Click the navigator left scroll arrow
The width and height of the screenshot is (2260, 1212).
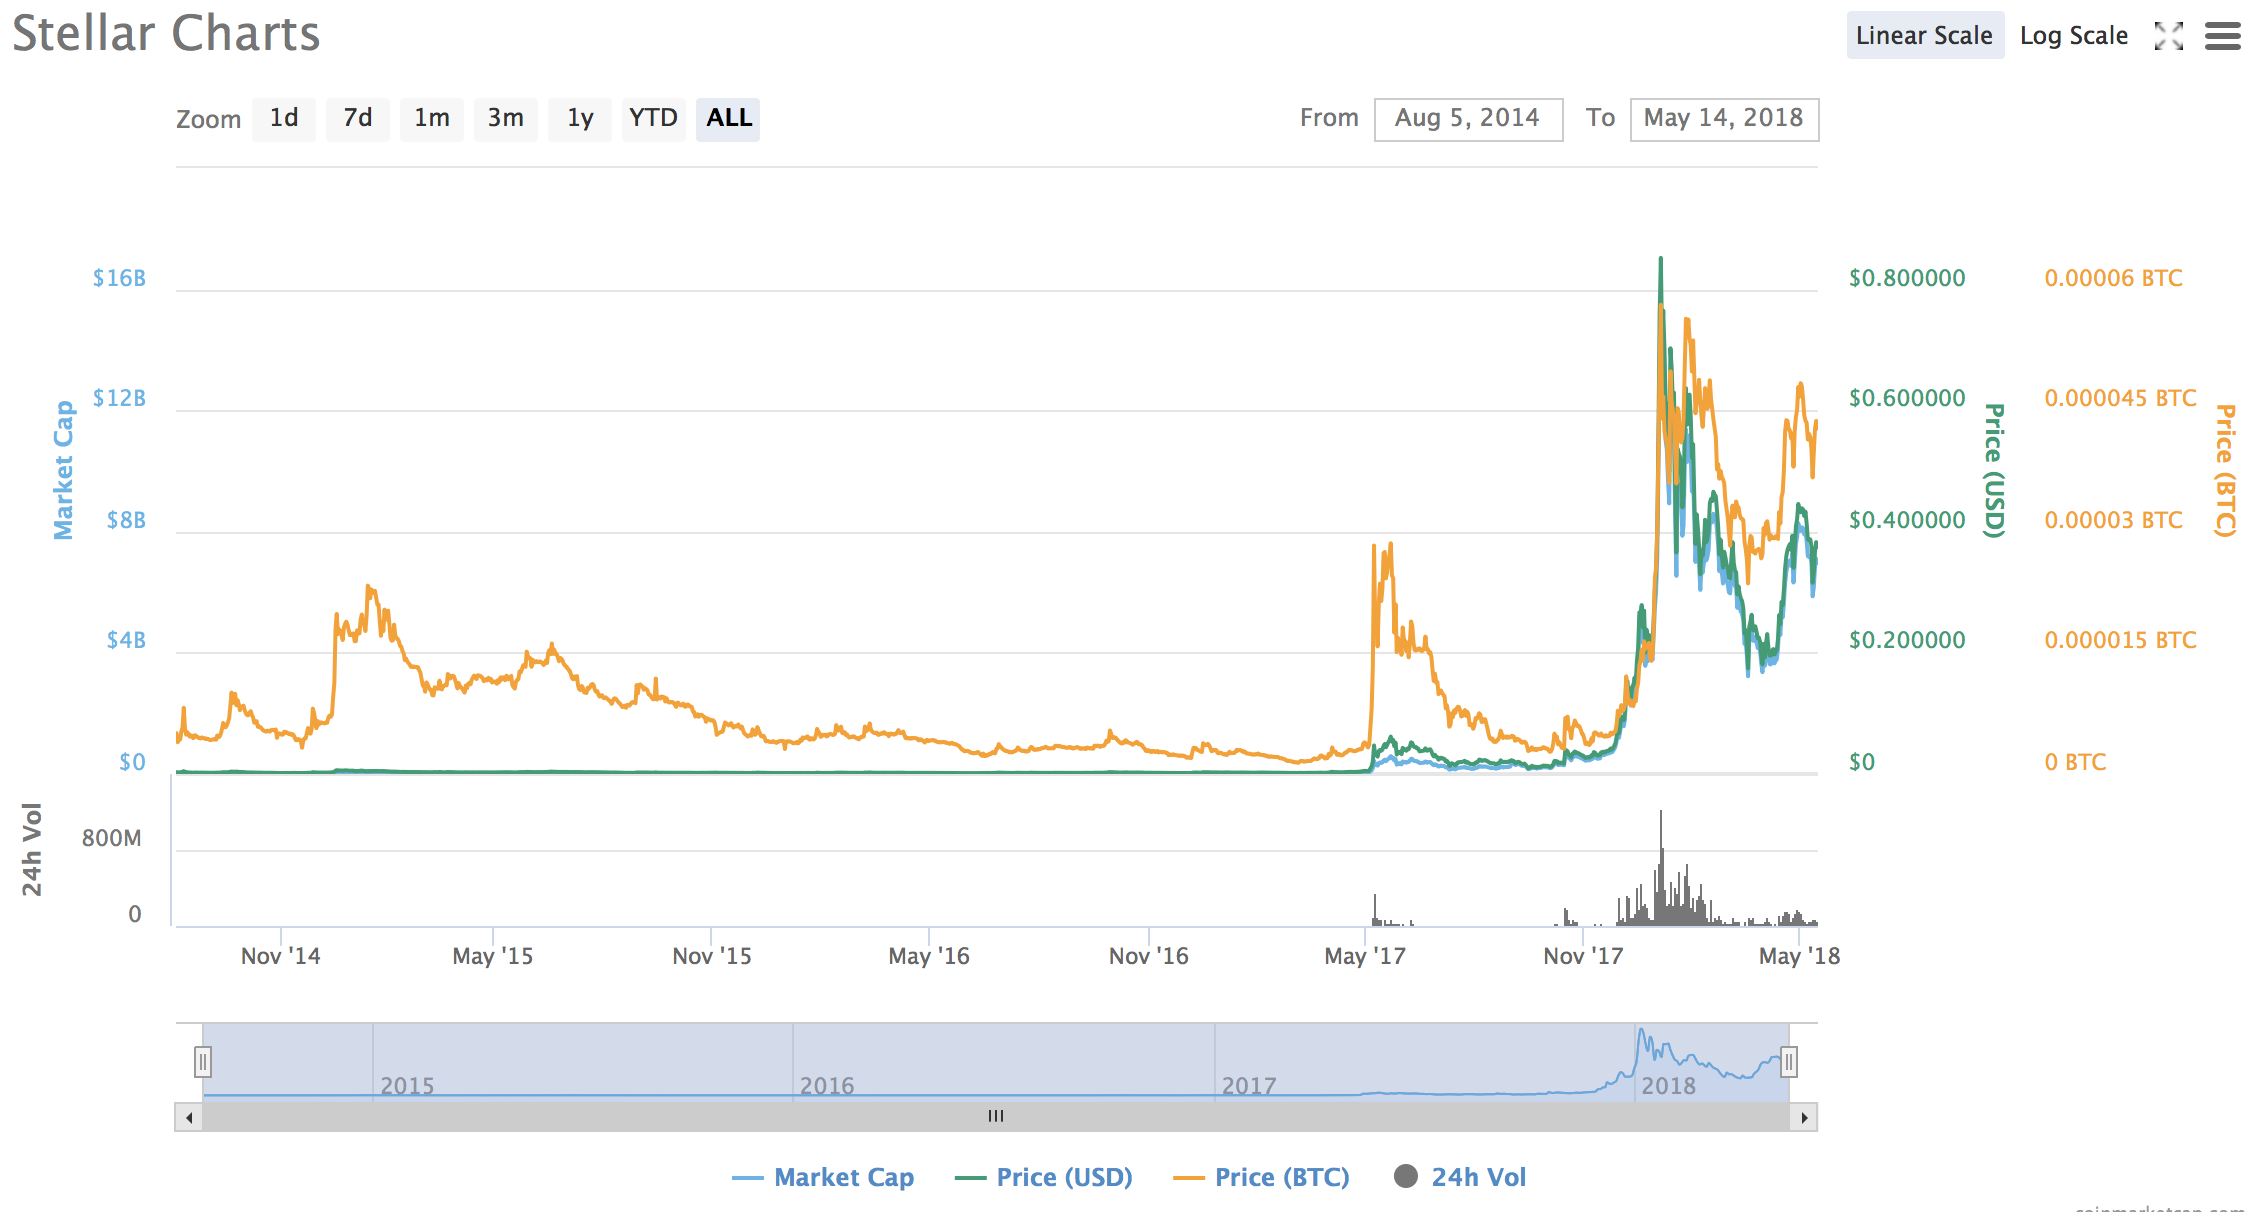click(x=189, y=1117)
